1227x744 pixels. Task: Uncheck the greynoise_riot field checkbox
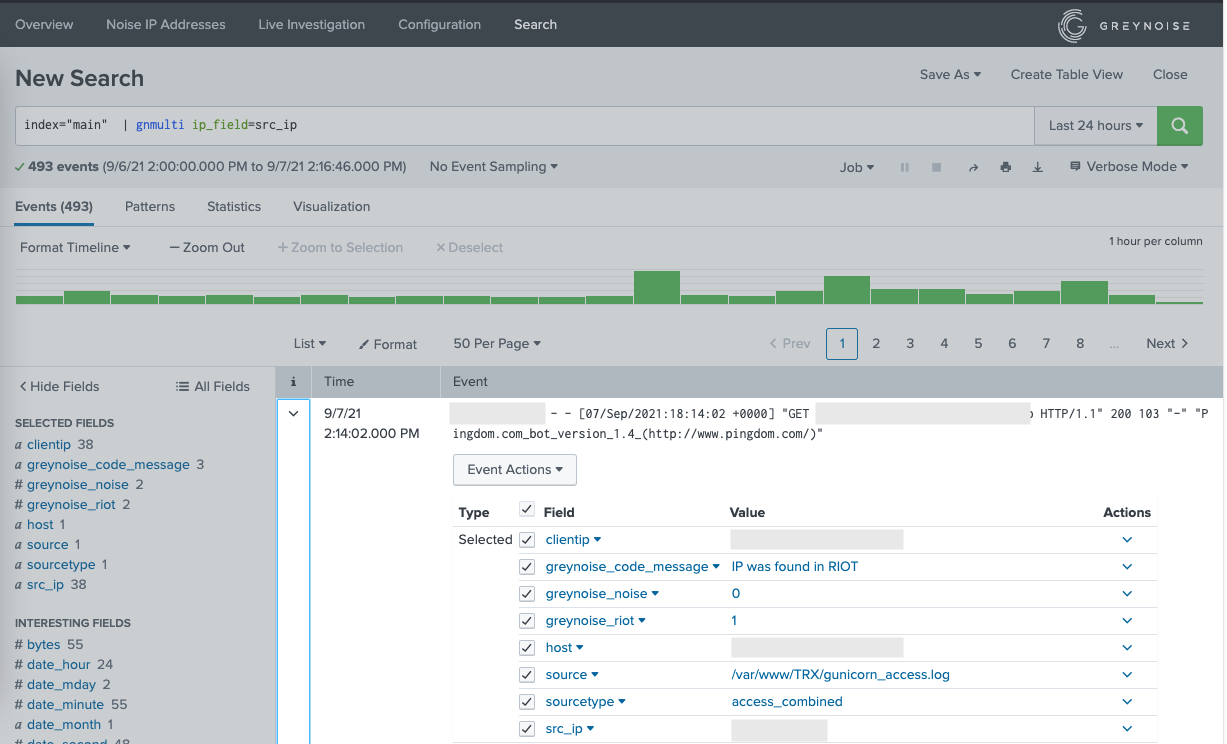tap(527, 620)
